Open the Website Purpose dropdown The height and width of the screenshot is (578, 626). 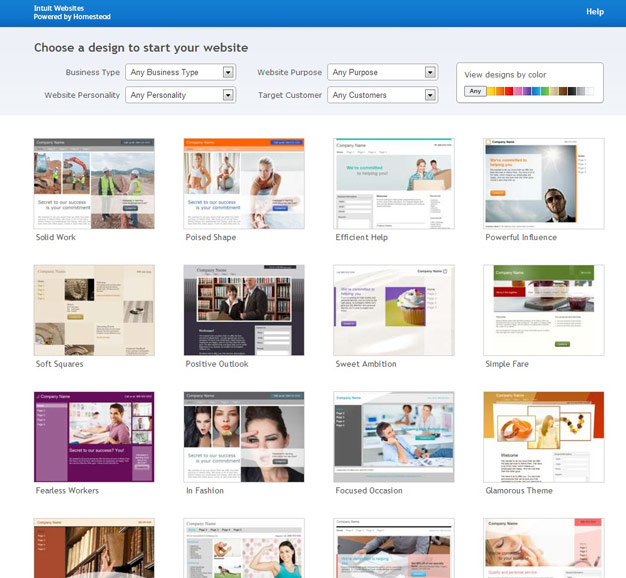point(382,72)
